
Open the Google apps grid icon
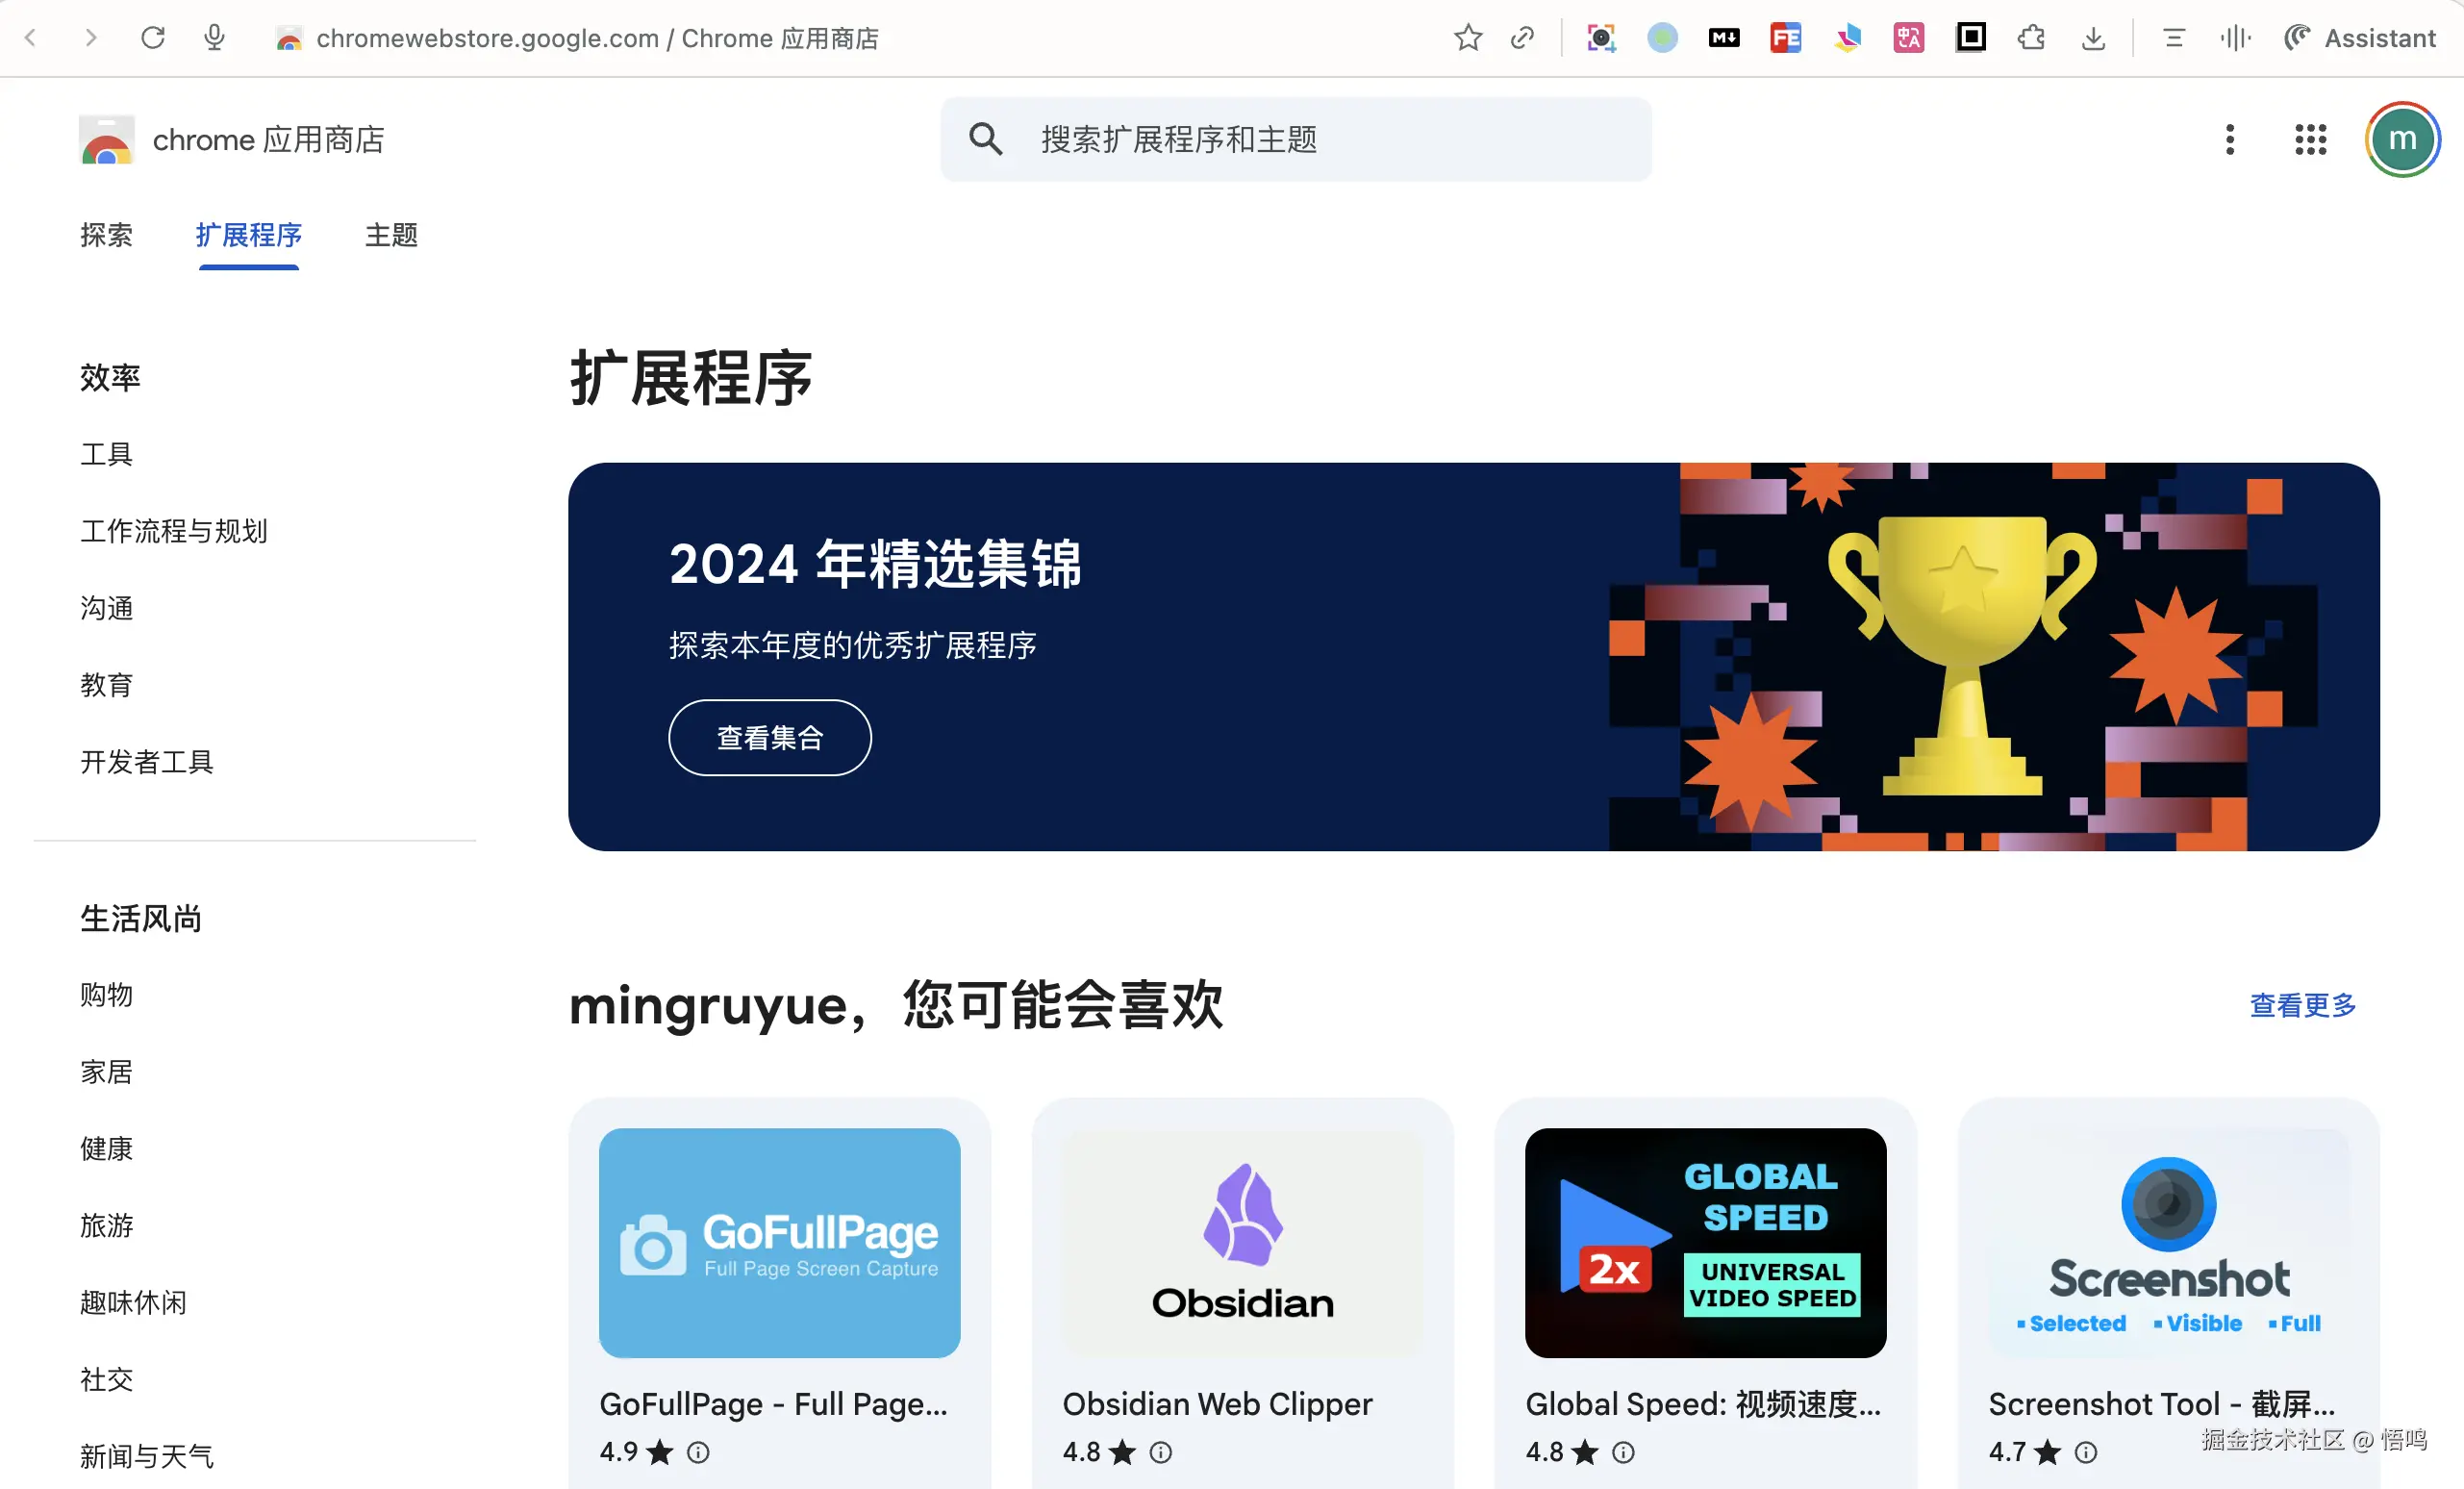[x=2310, y=140]
